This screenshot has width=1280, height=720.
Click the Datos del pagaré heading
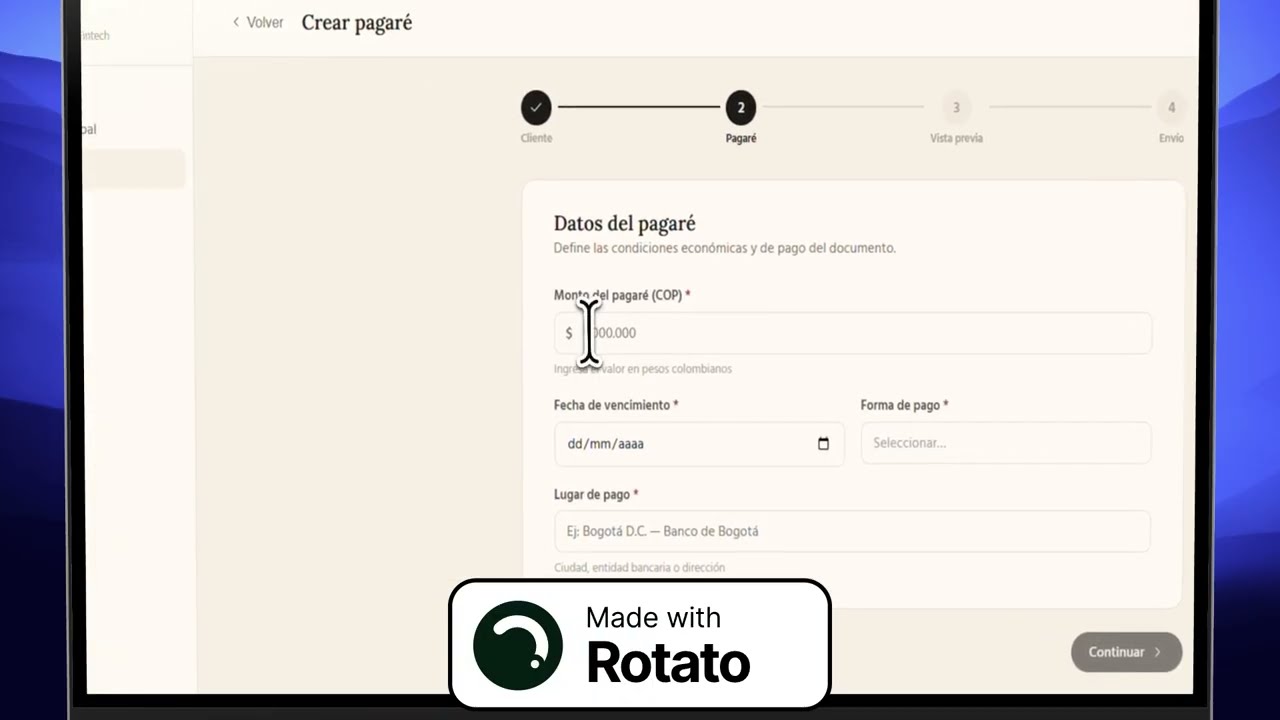pyautogui.click(x=624, y=223)
